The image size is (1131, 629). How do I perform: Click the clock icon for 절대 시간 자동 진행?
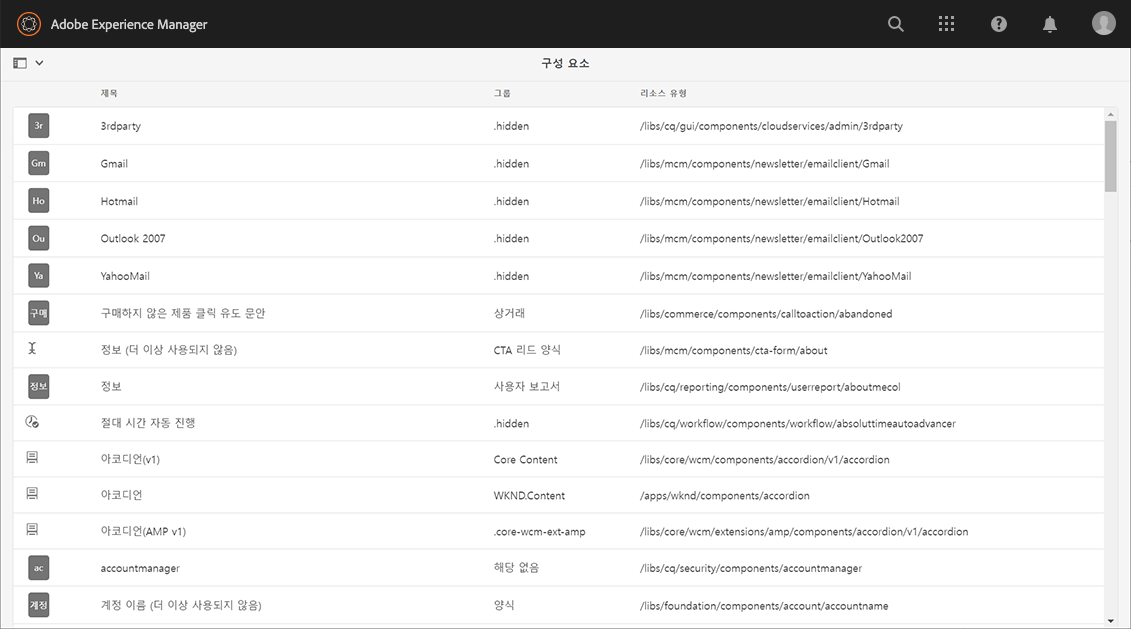(x=32, y=422)
